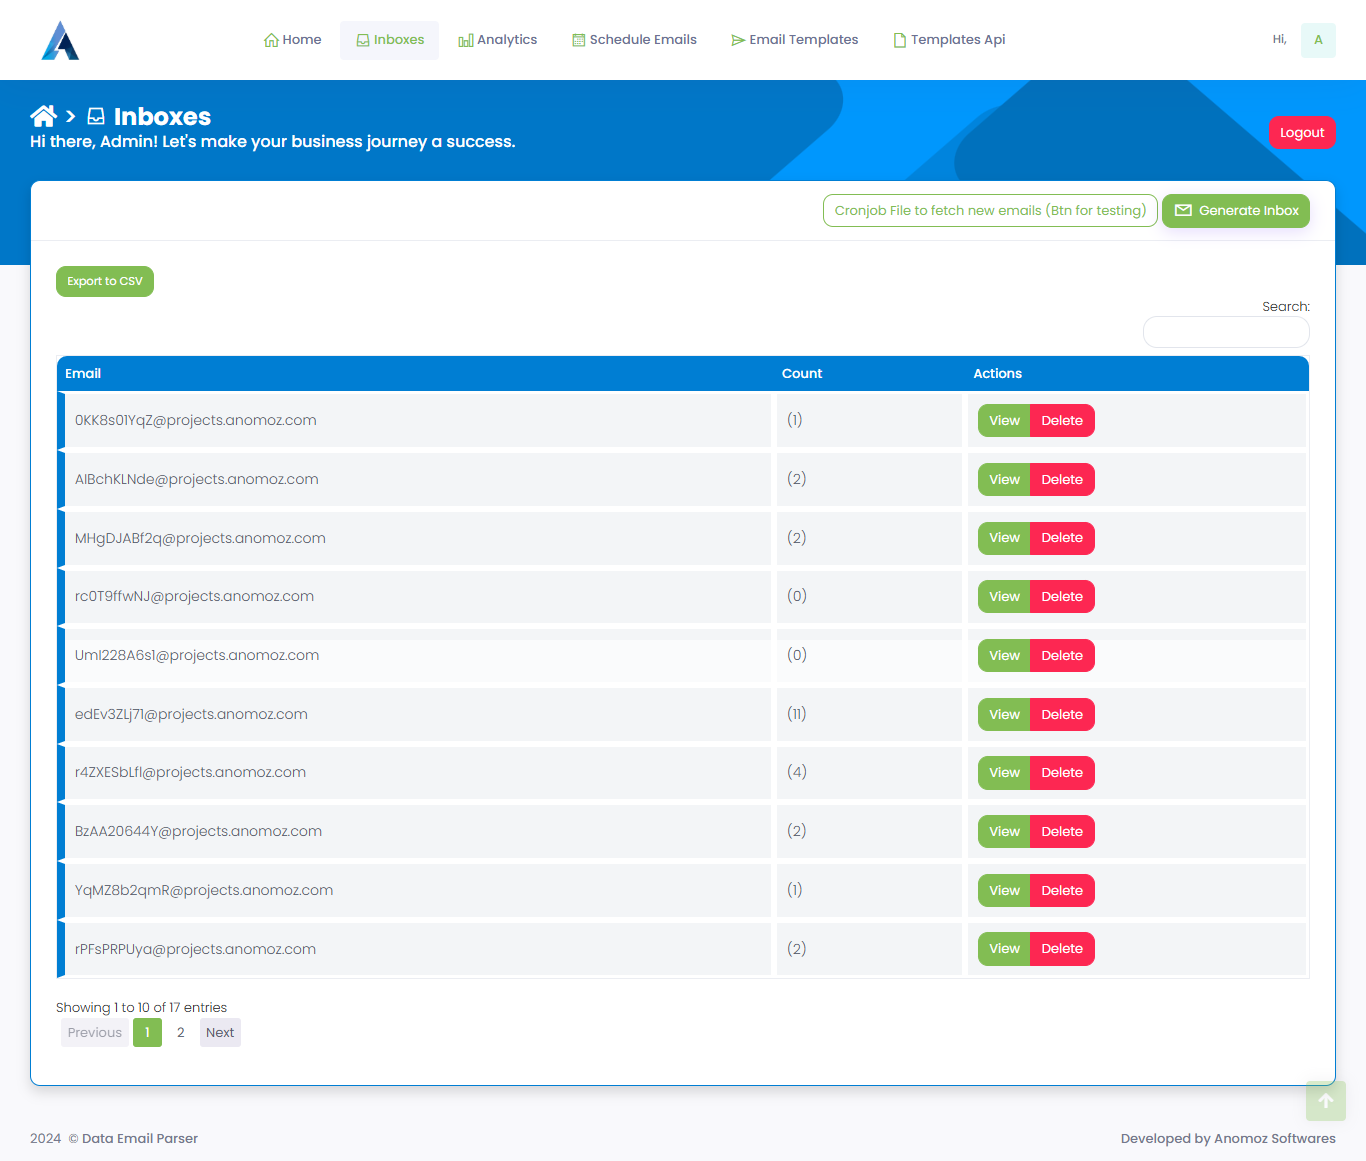
Task: Click the home icon in the breadcrumb
Action: coord(43,116)
